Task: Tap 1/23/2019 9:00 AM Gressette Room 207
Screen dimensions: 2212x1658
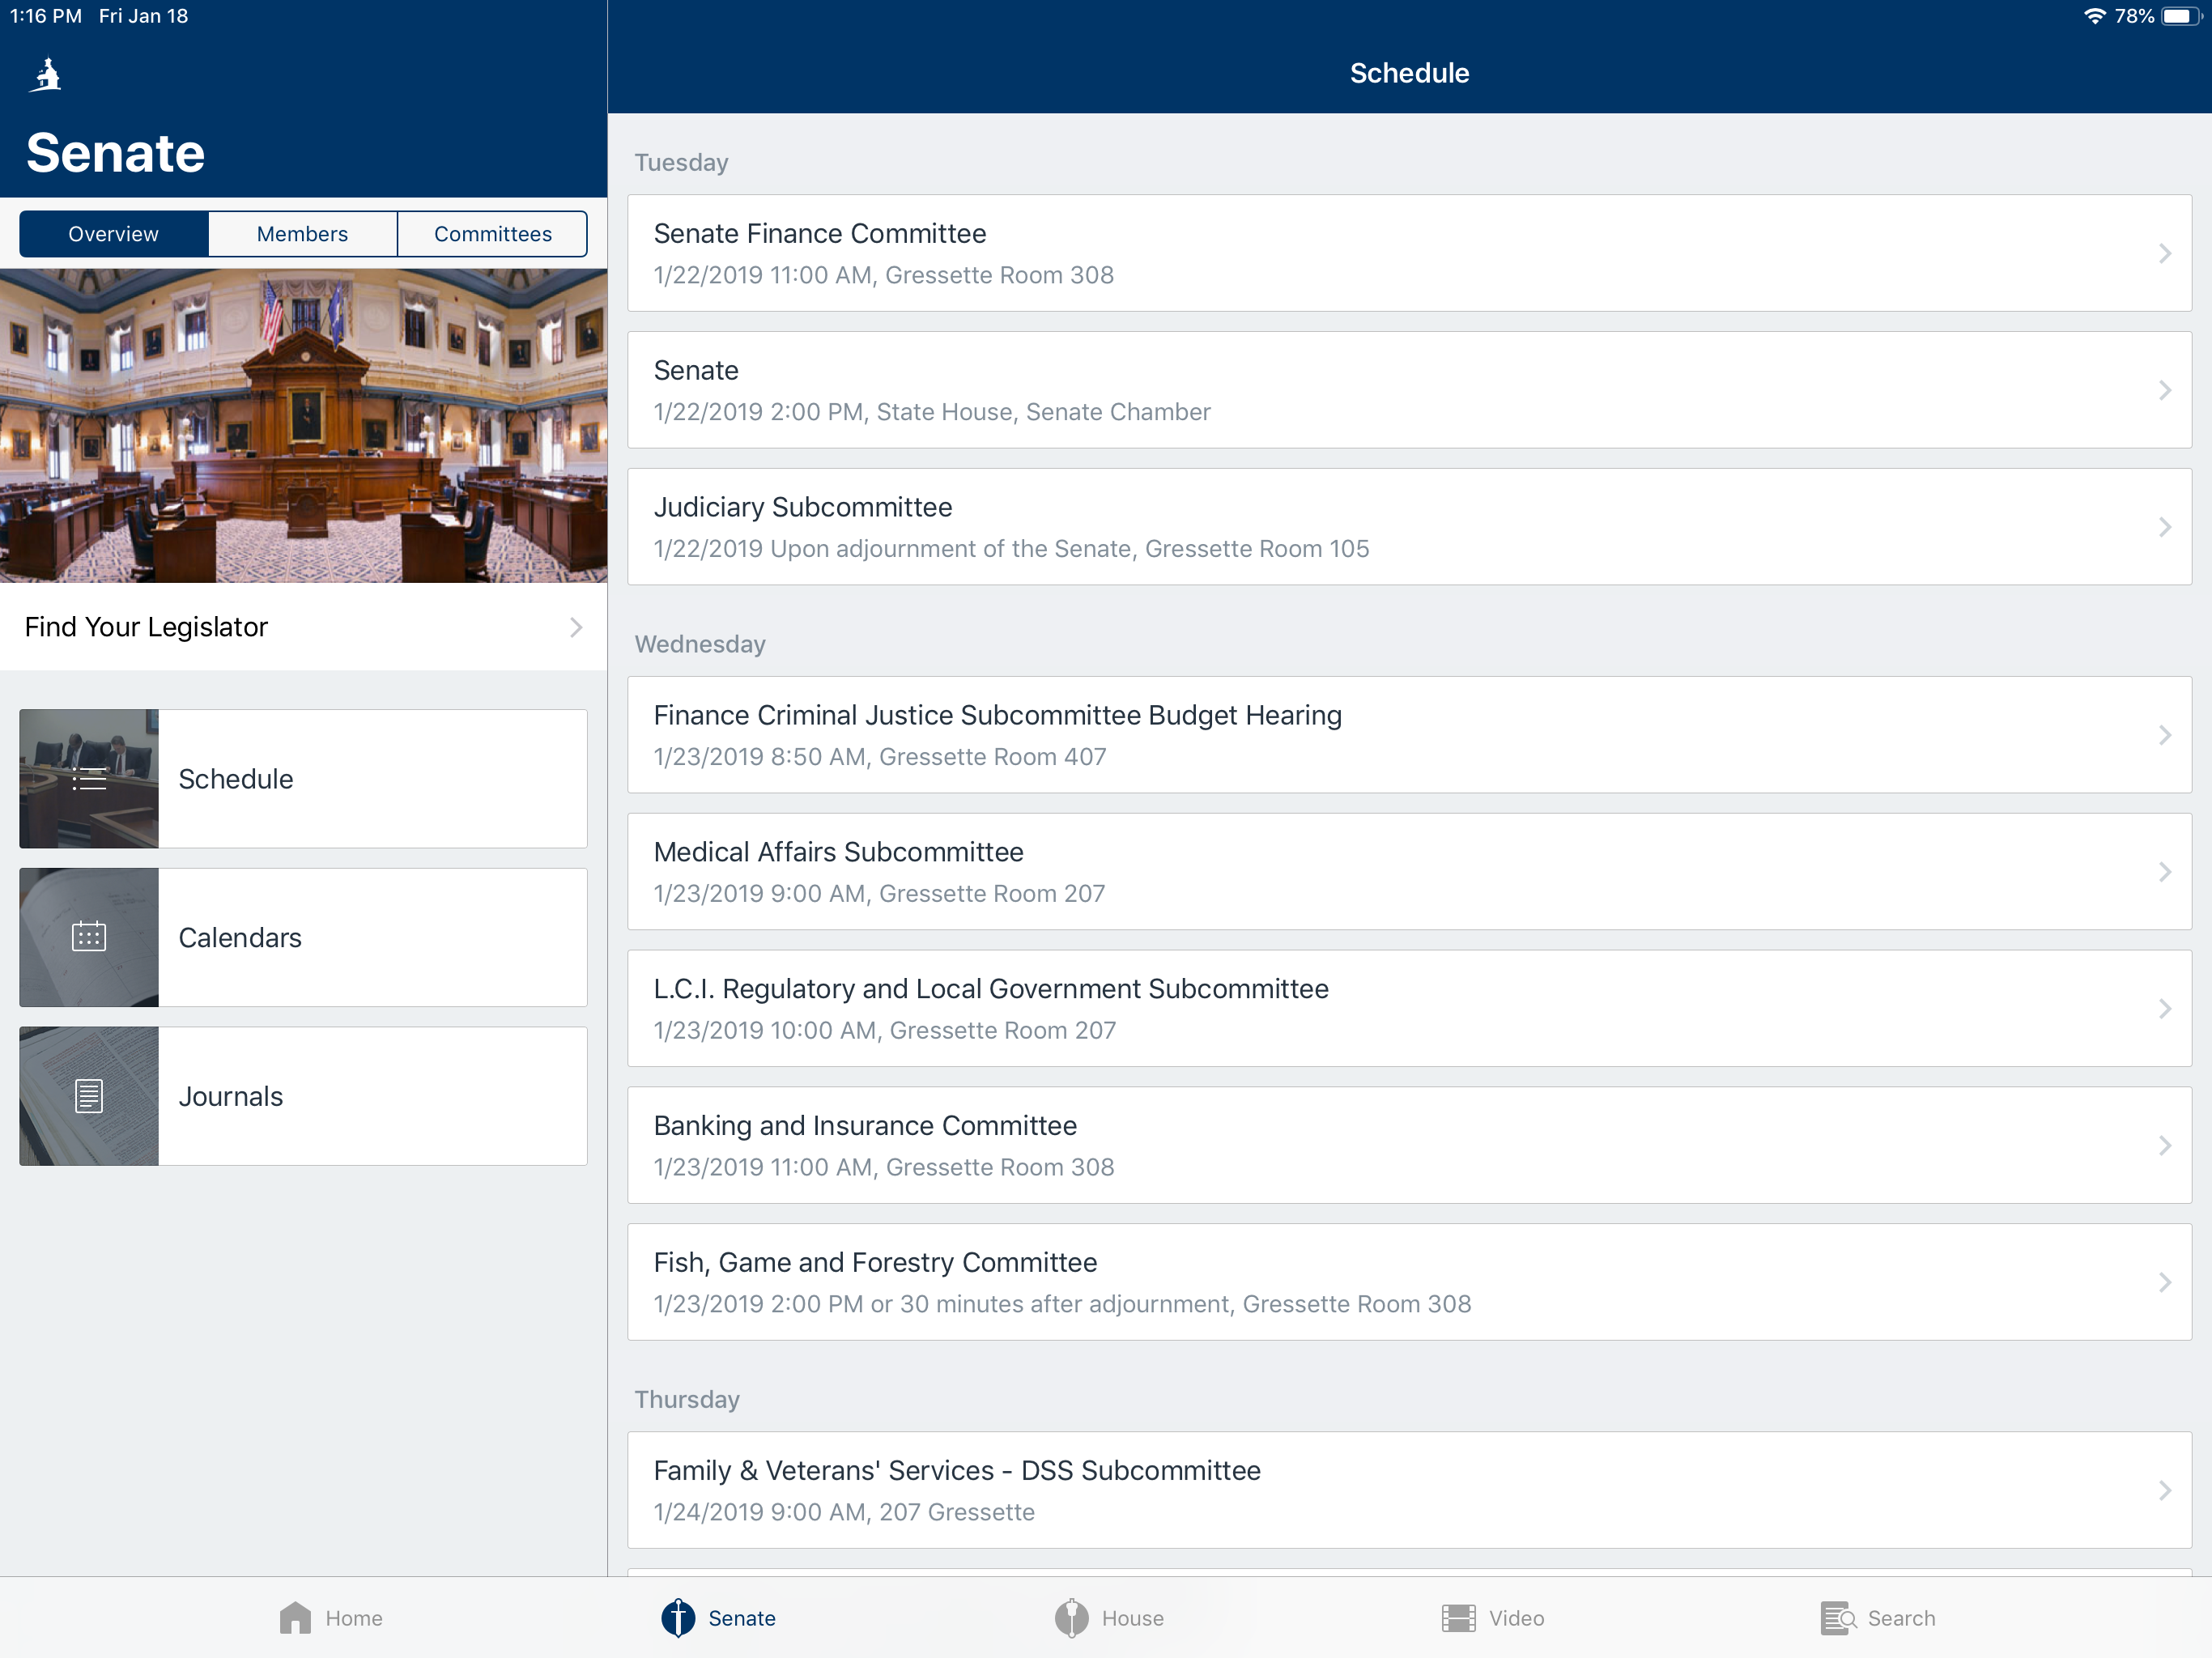Action: coord(879,894)
